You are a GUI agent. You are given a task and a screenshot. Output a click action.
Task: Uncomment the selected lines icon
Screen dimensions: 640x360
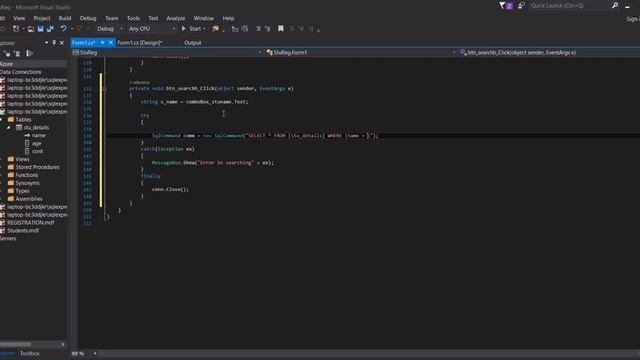pyautogui.click(x=268, y=29)
